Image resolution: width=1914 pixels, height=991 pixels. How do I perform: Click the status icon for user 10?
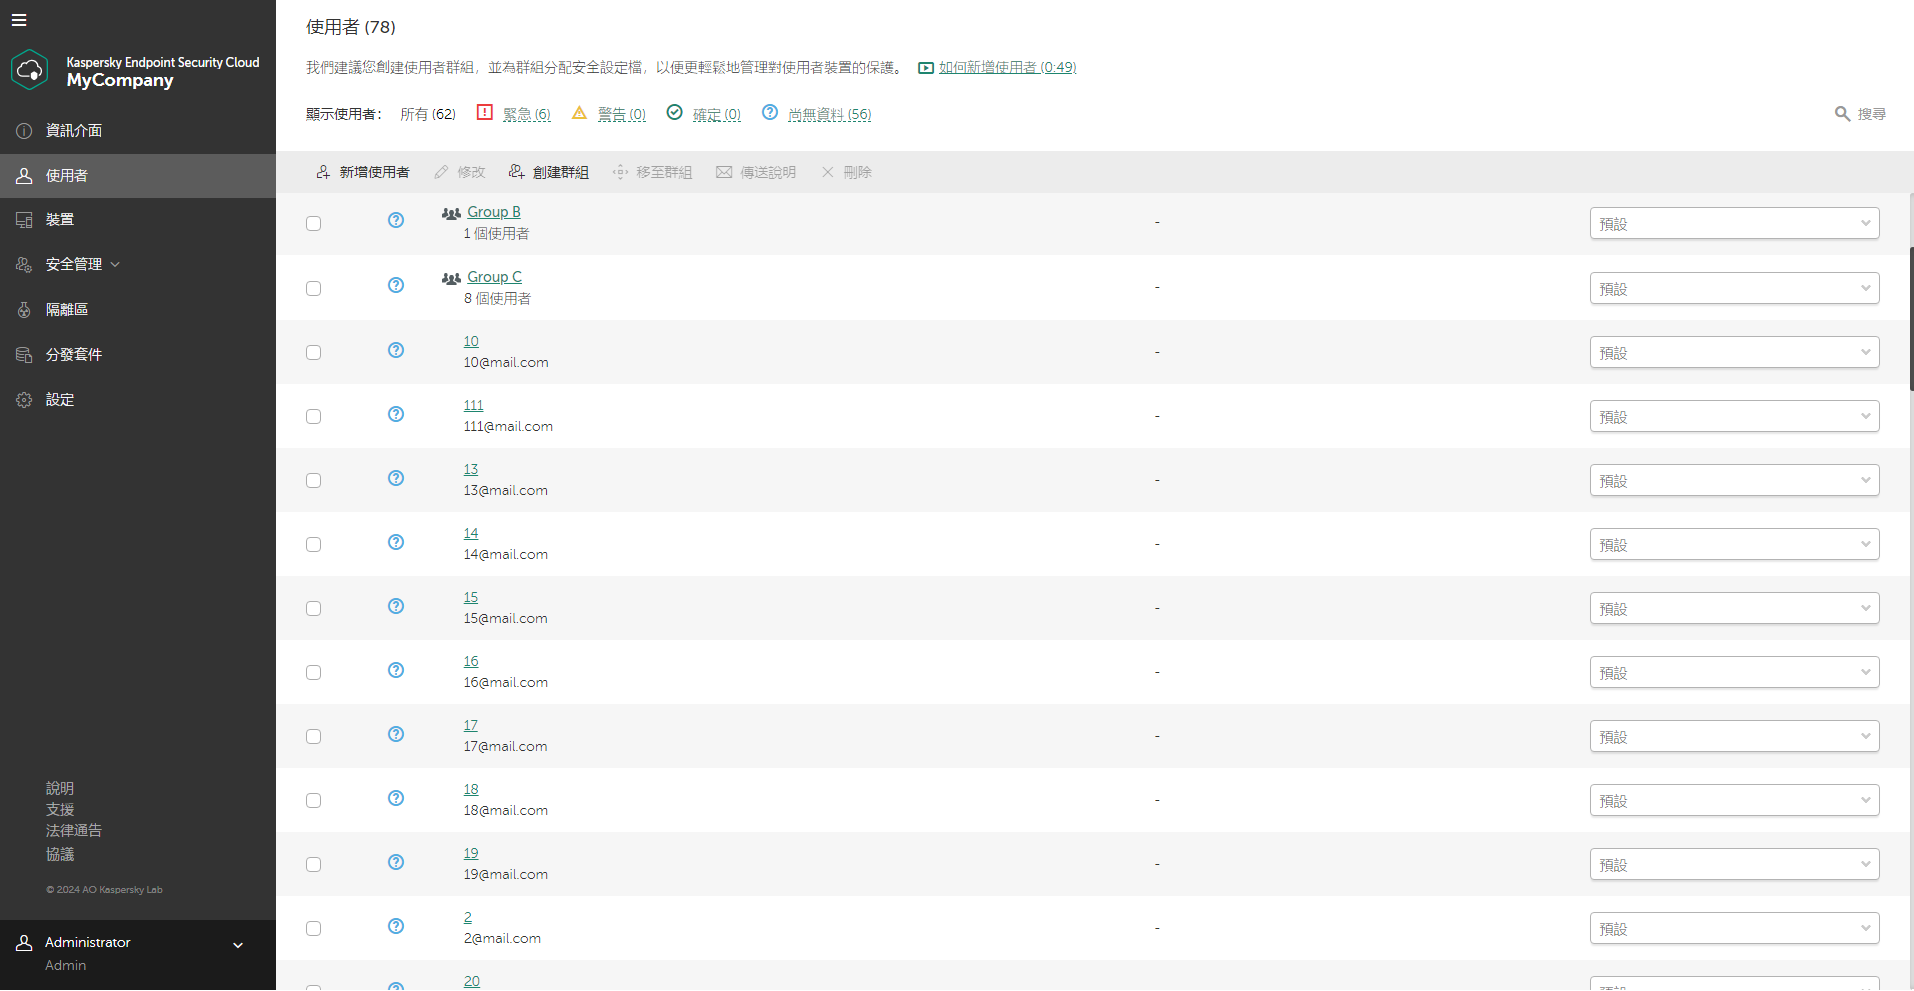click(x=396, y=350)
